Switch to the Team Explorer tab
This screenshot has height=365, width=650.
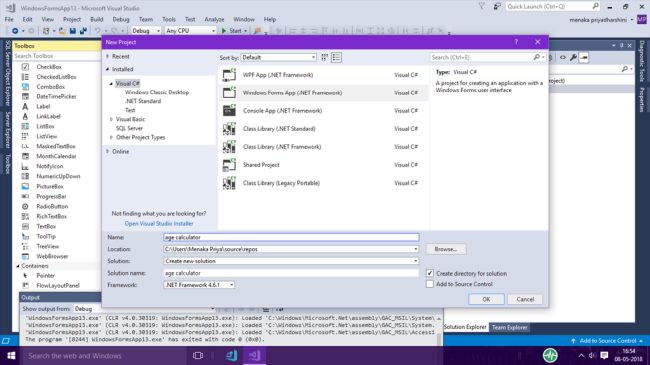(509, 327)
